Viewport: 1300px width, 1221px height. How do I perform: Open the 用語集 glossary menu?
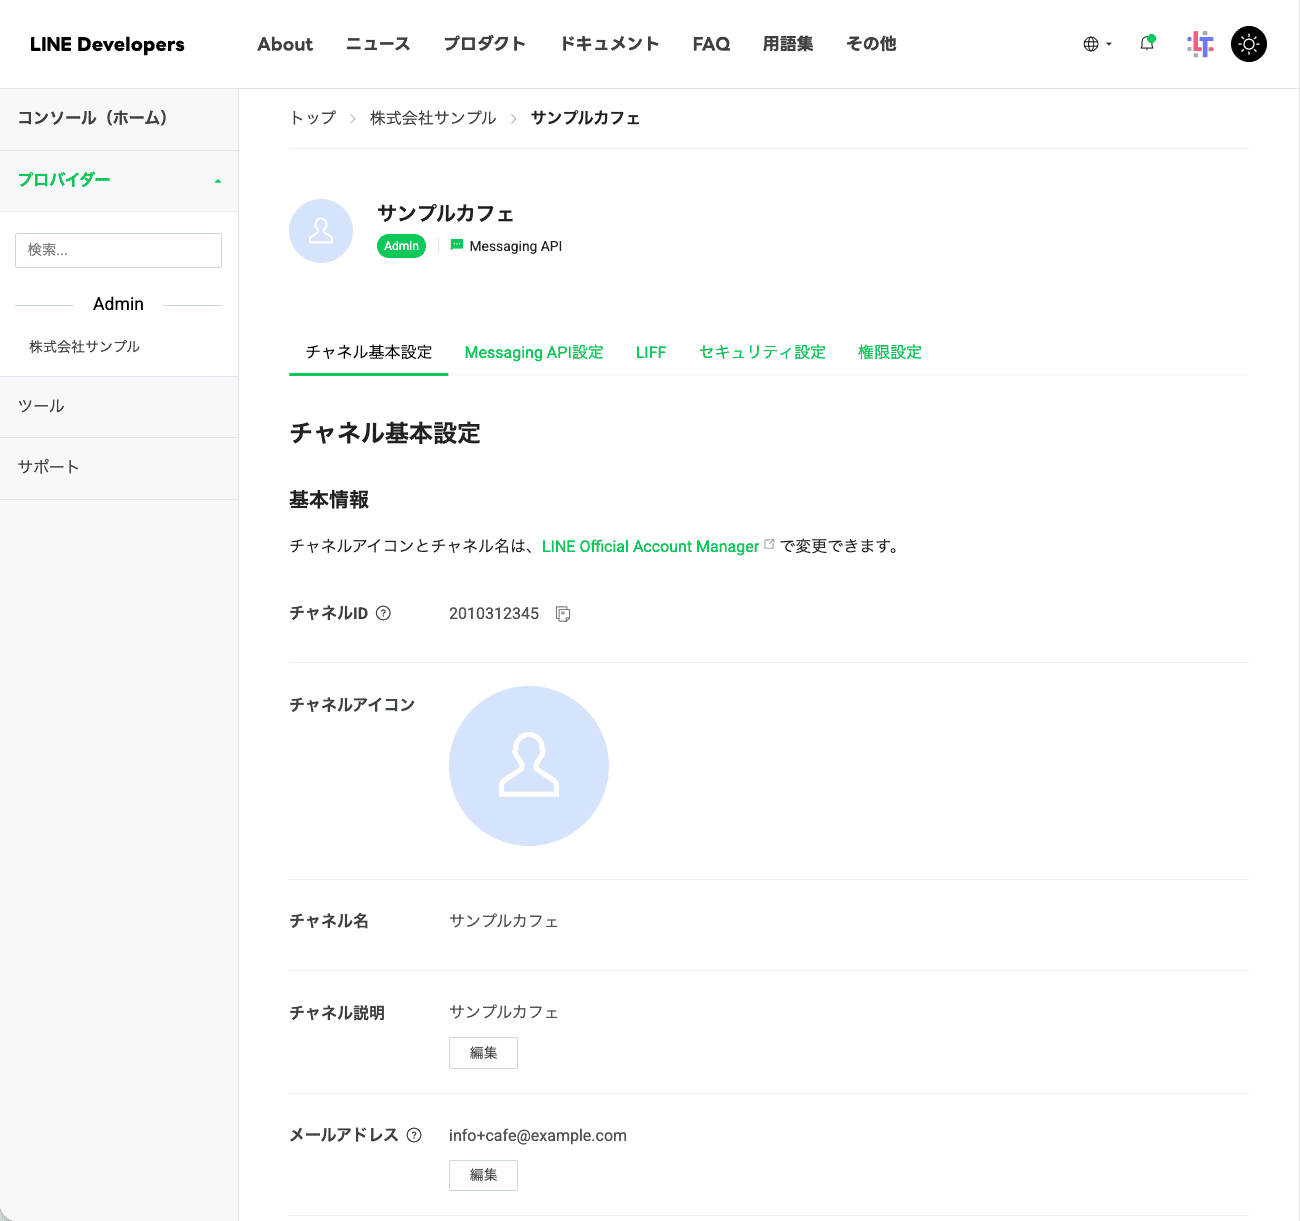[788, 44]
